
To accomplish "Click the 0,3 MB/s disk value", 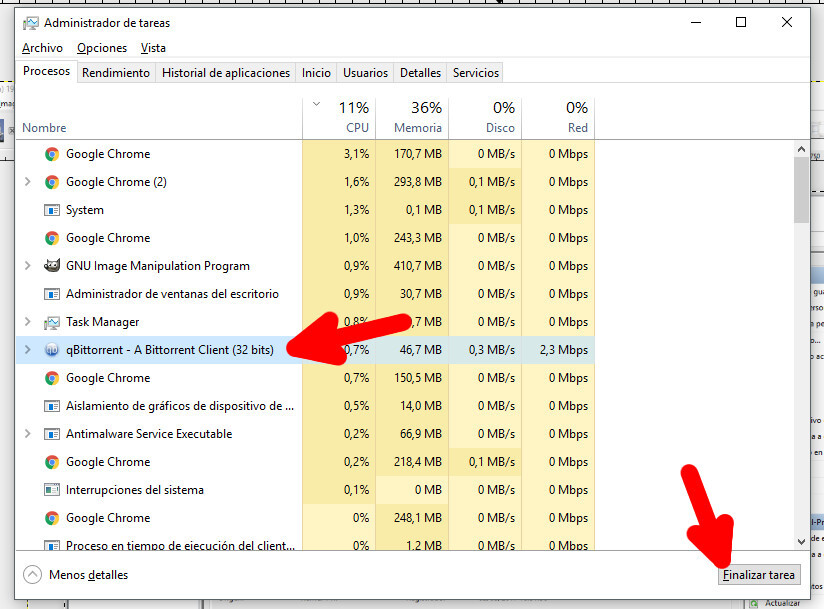I will pos(492,350).
